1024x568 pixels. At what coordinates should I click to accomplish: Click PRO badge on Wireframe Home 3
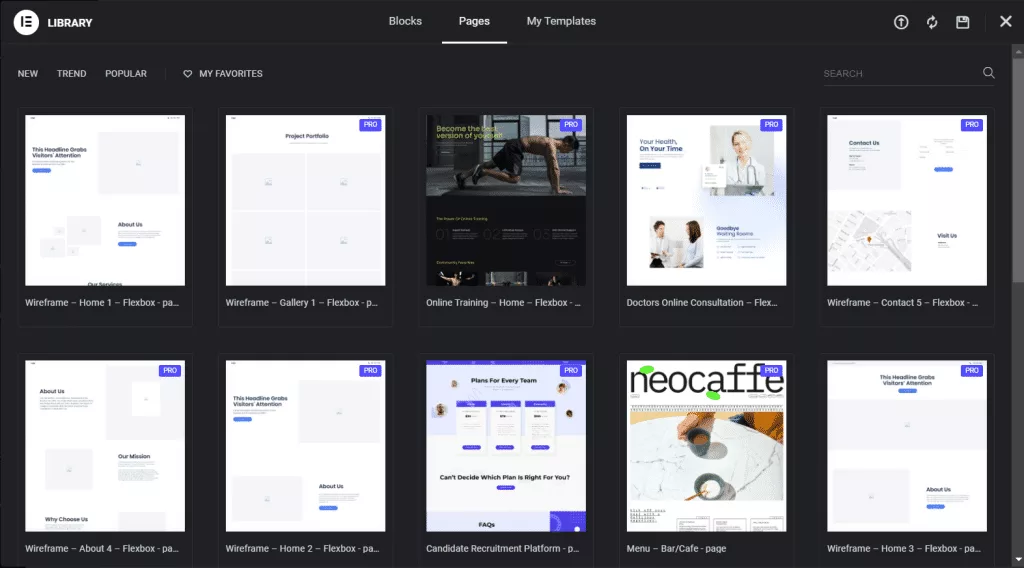[972, 370]
